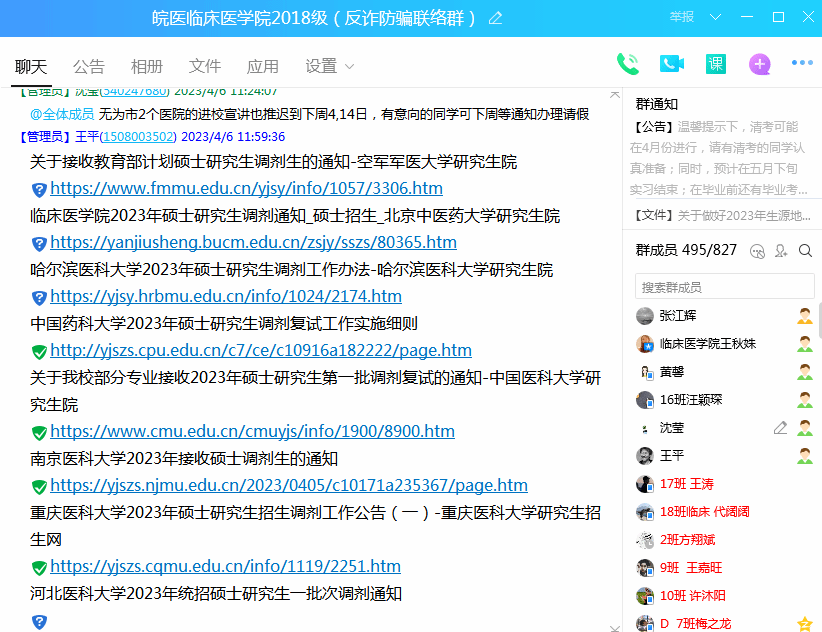Click 举报 in the title bar
This screenshot has width=822, height=632.
click(x=682, y=18)
